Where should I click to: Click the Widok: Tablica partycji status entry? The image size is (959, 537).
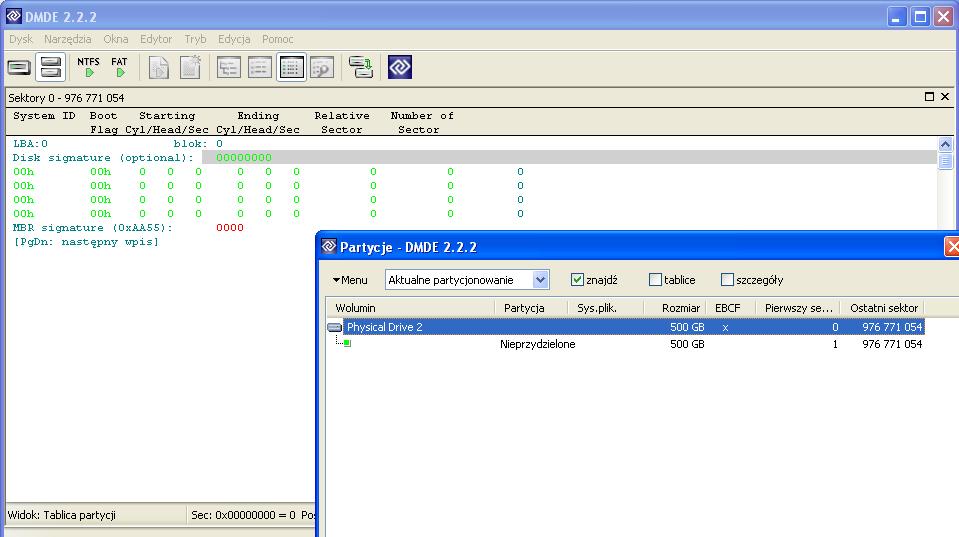click(62, 515)
